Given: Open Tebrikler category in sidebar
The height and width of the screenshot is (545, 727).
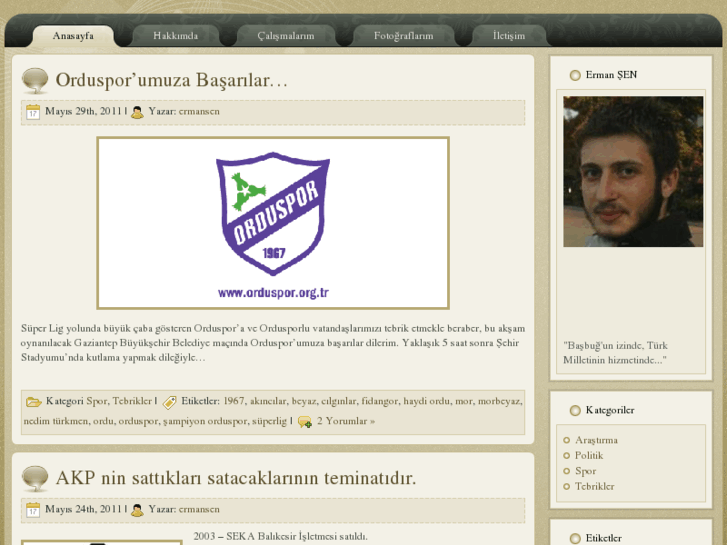Looking at the screenshot, I should [594, 487].
